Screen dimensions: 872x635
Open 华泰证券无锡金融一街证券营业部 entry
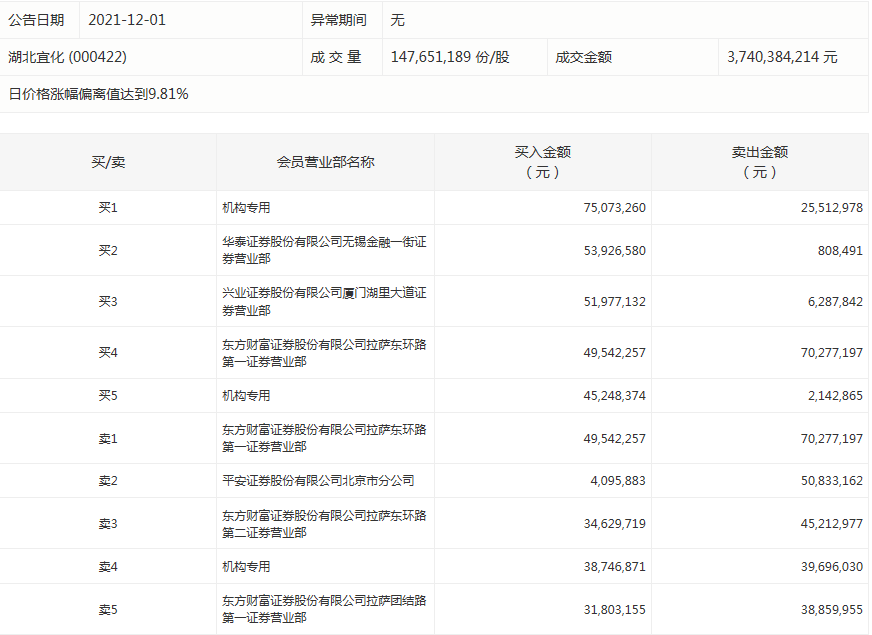click(324, 250)
